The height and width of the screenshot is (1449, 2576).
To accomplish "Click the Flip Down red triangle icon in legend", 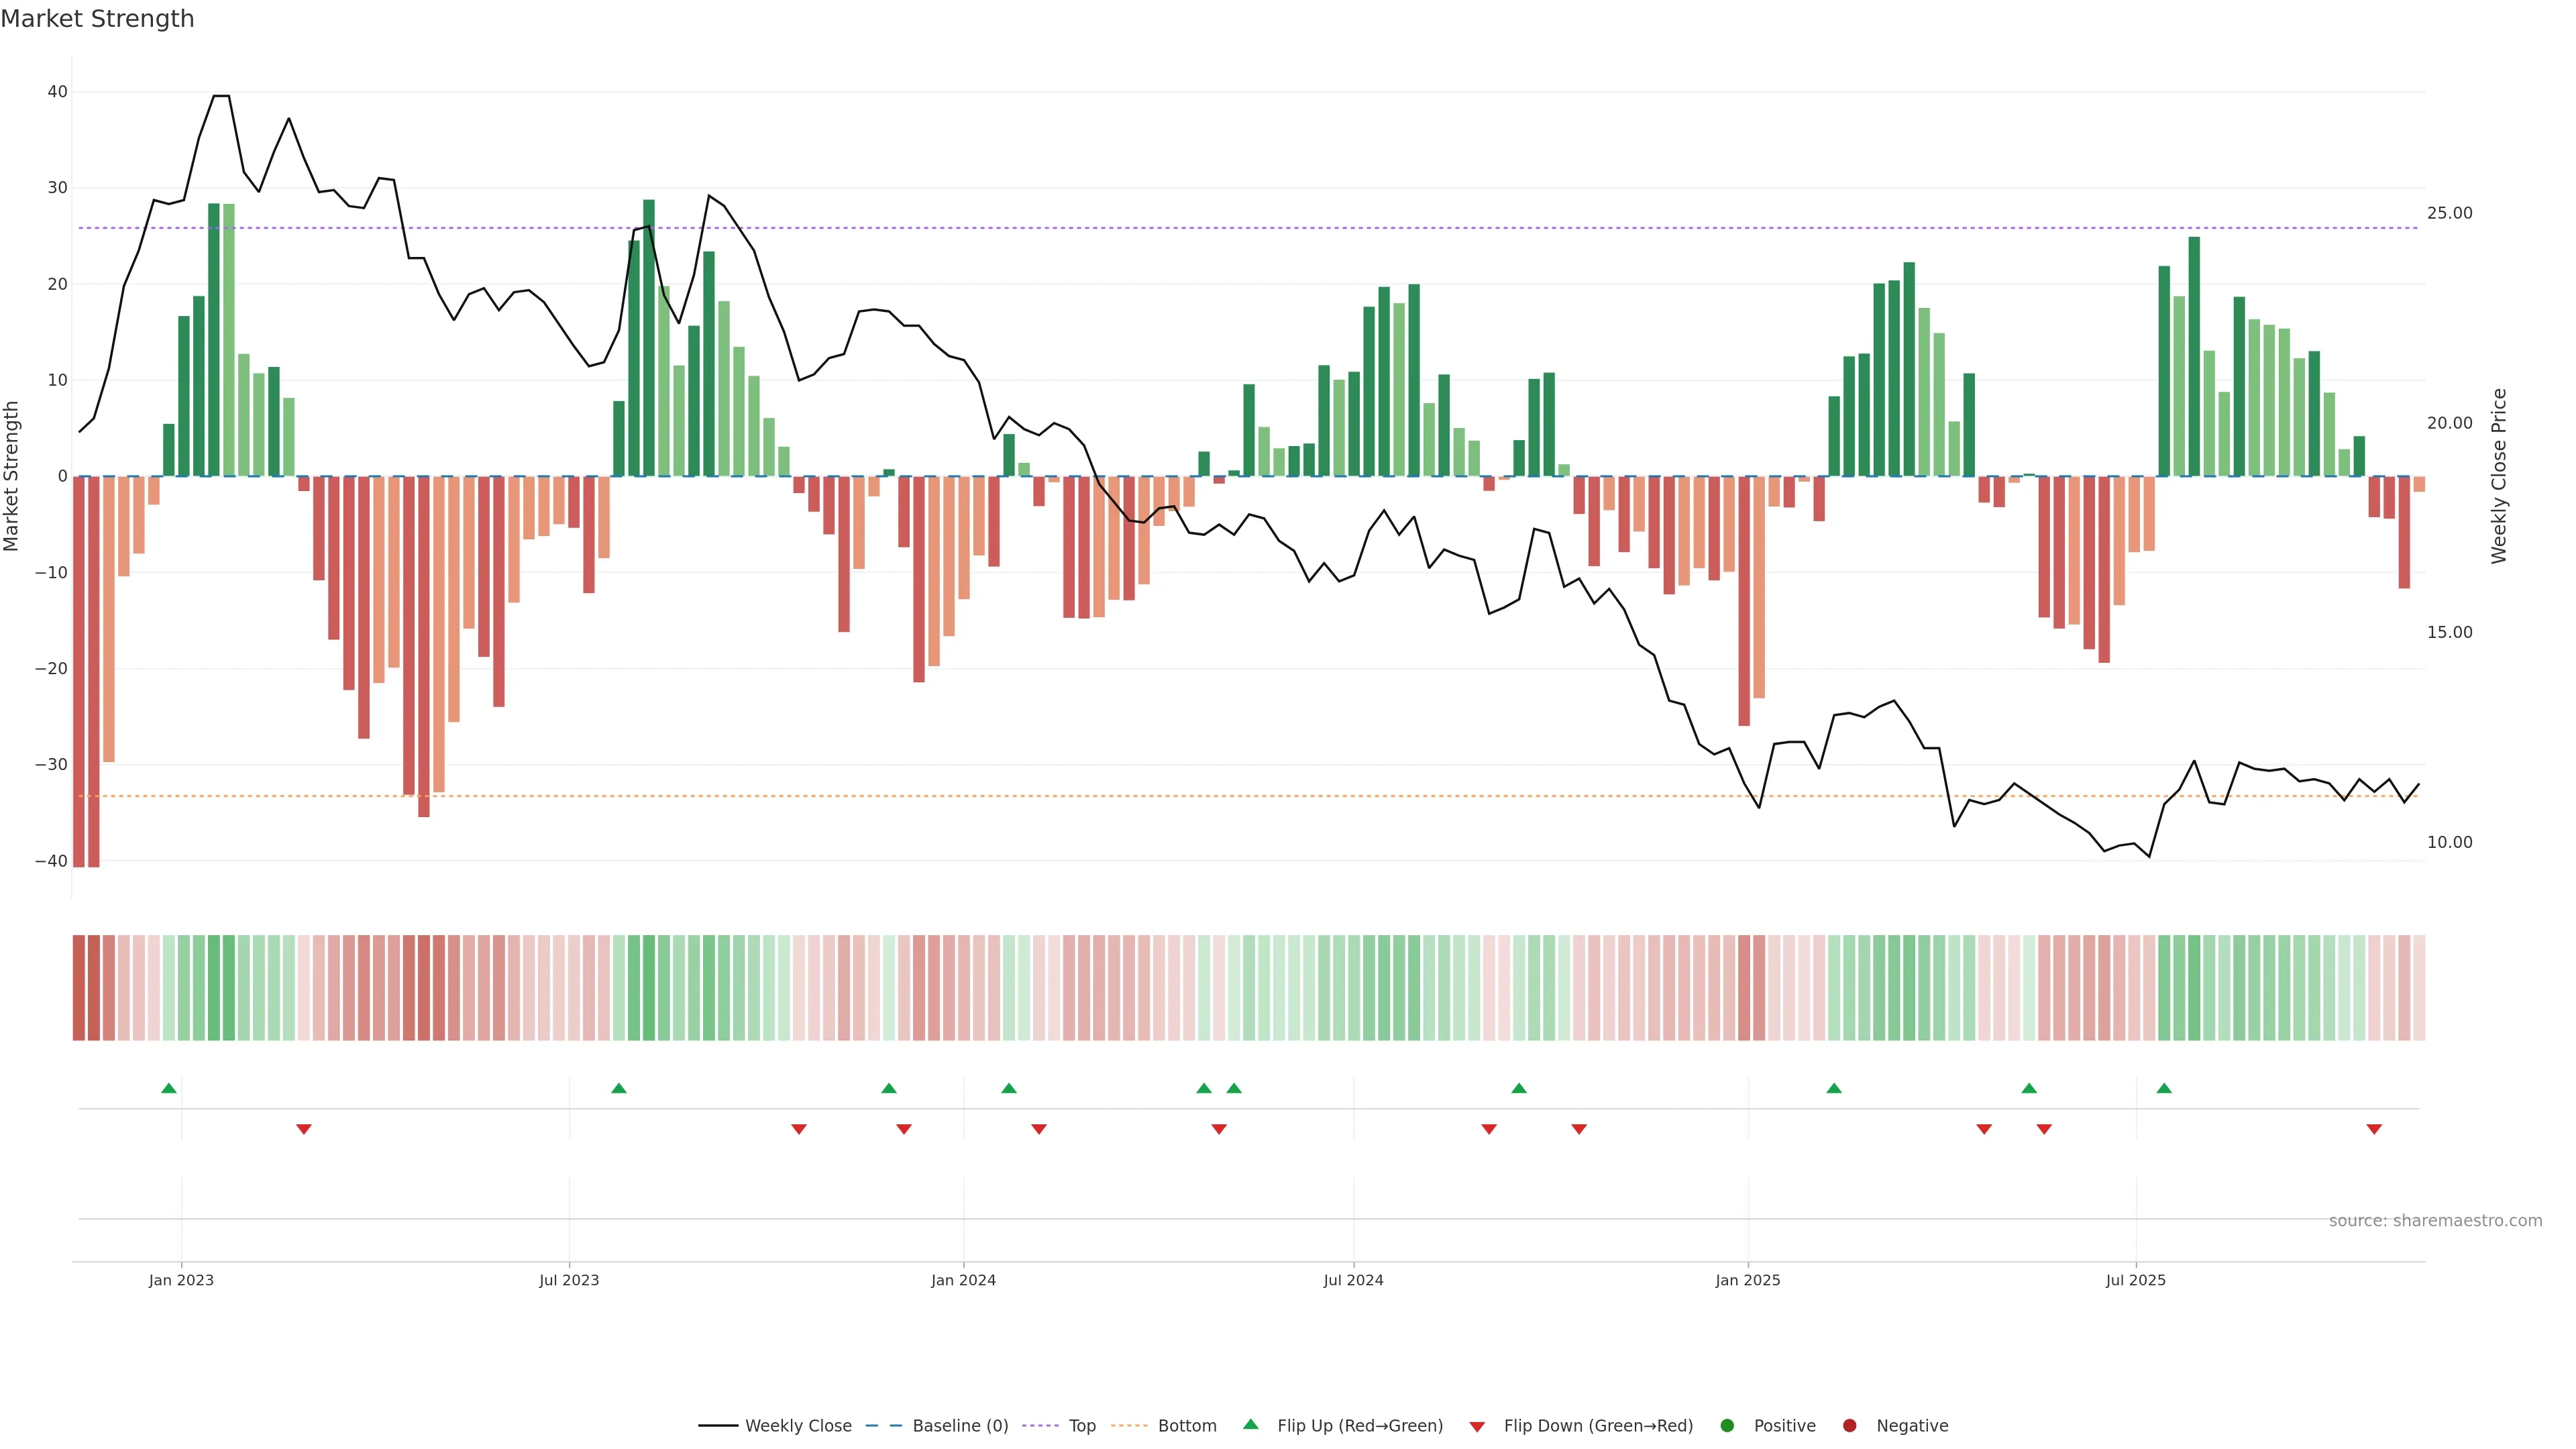I will (1477, 1427).
